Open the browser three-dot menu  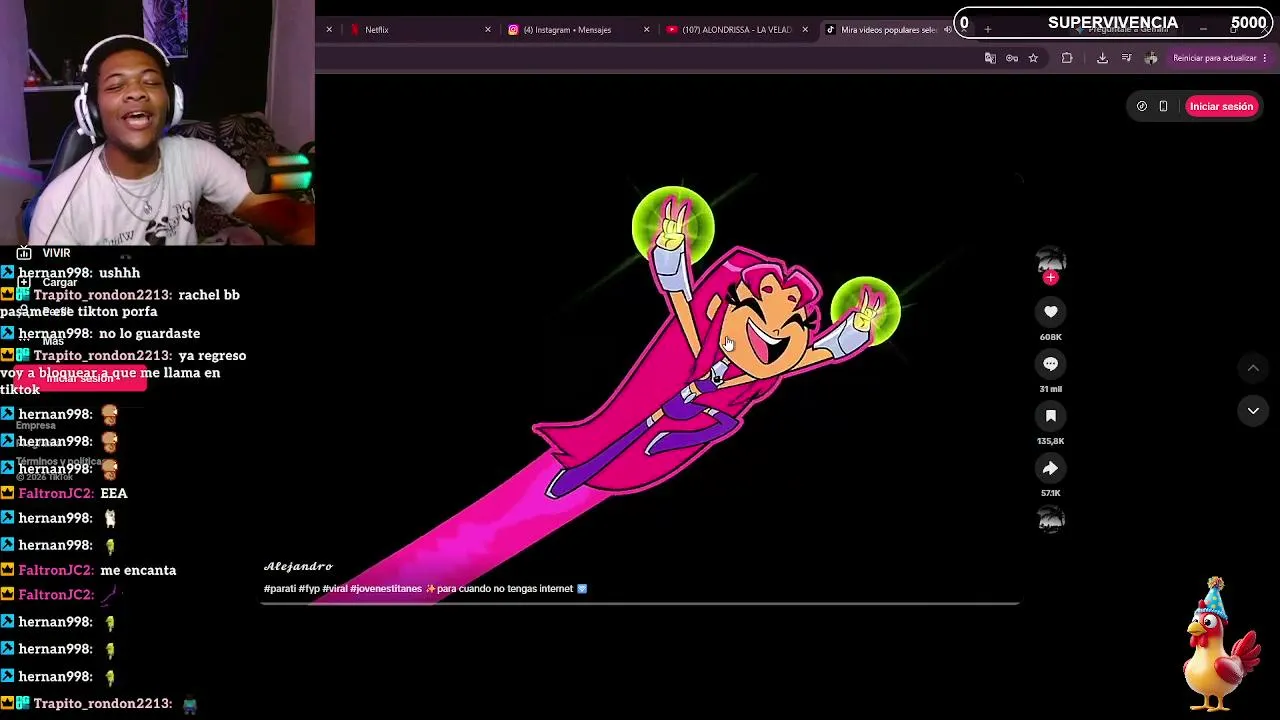(1265, 58)
